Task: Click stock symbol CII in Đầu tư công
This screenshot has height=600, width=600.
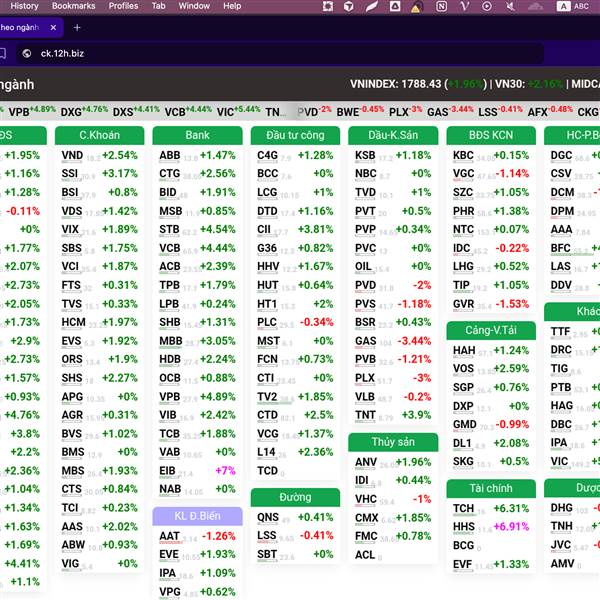Action: pyautogui.click(x=264, y=230)
